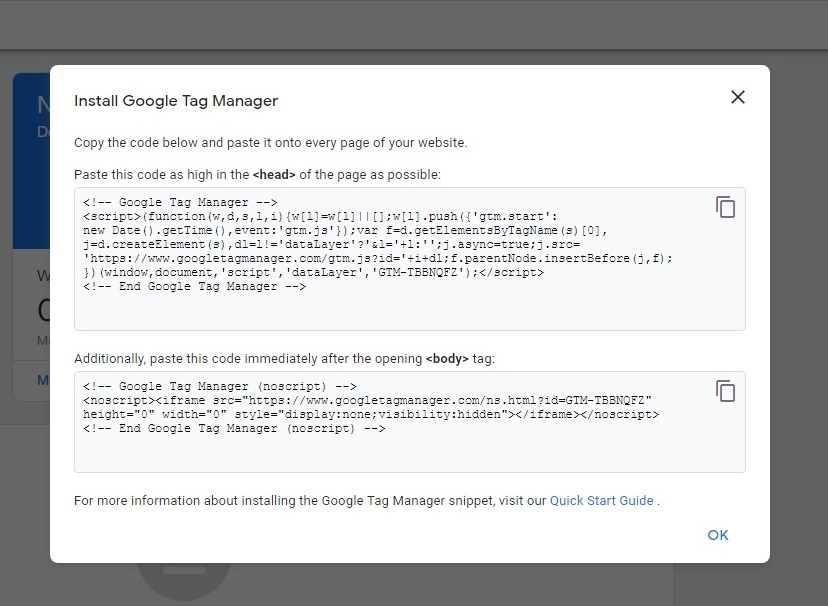Click the 'Copy the code below' instruction
The image size is (828, 606).
(270, 143)
